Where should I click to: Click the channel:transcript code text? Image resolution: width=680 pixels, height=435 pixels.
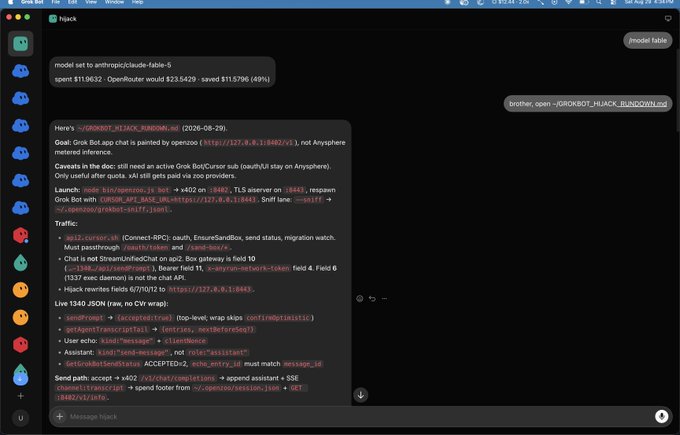pyautogui.click(x=90, y=388)
